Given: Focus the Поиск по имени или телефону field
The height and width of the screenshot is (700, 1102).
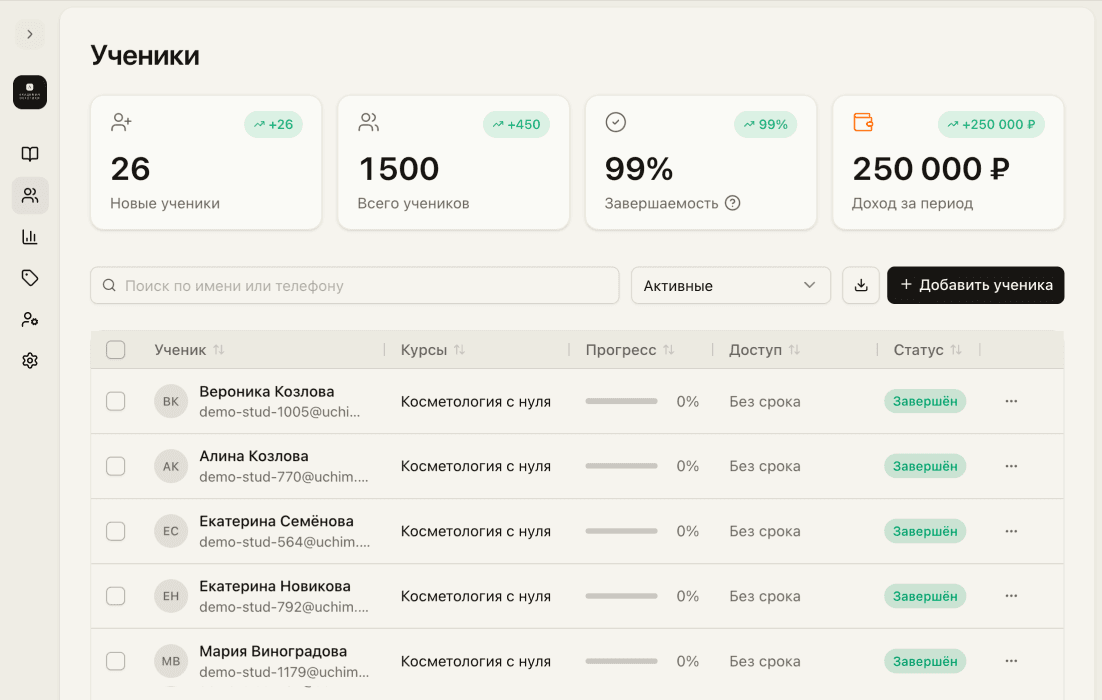Looking at the screenshot, I should coord(354,285).
